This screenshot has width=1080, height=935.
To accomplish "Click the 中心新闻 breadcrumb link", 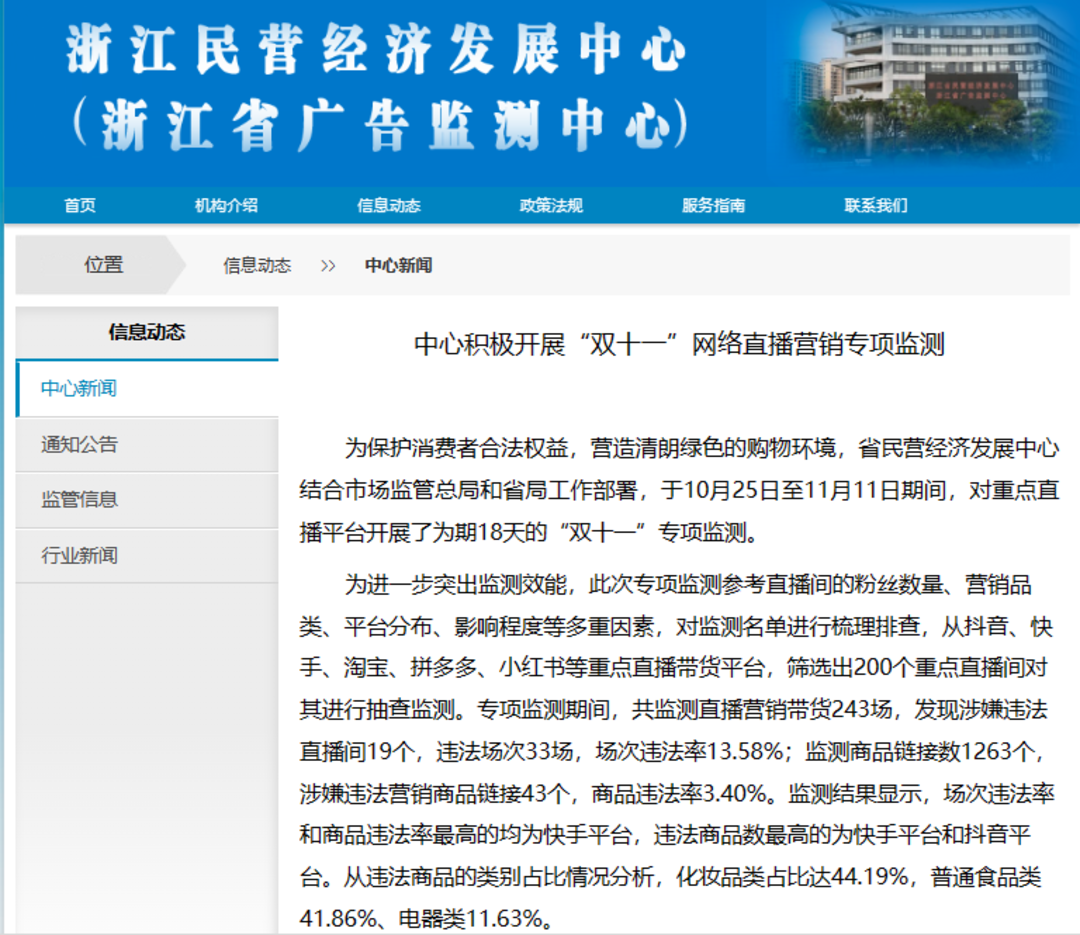I will (398, 265).
